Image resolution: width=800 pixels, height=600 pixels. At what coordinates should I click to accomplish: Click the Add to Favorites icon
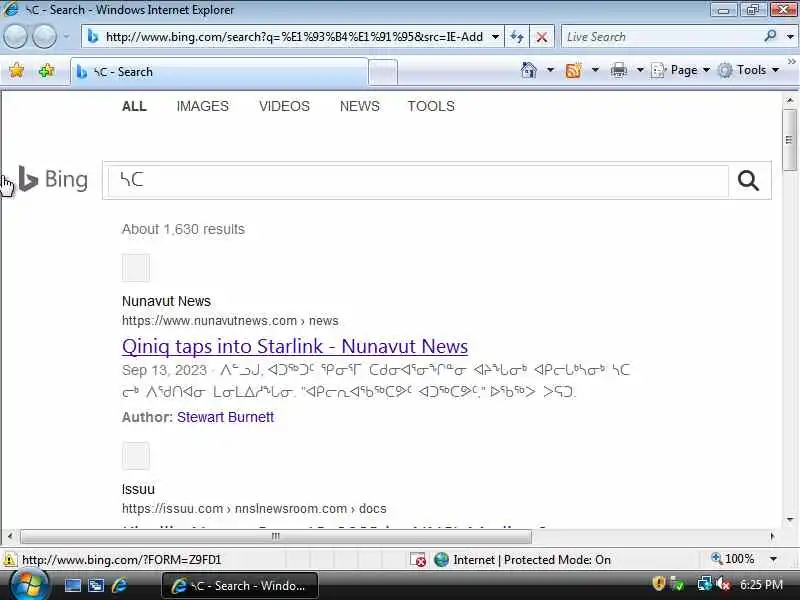tap(46, 70)
